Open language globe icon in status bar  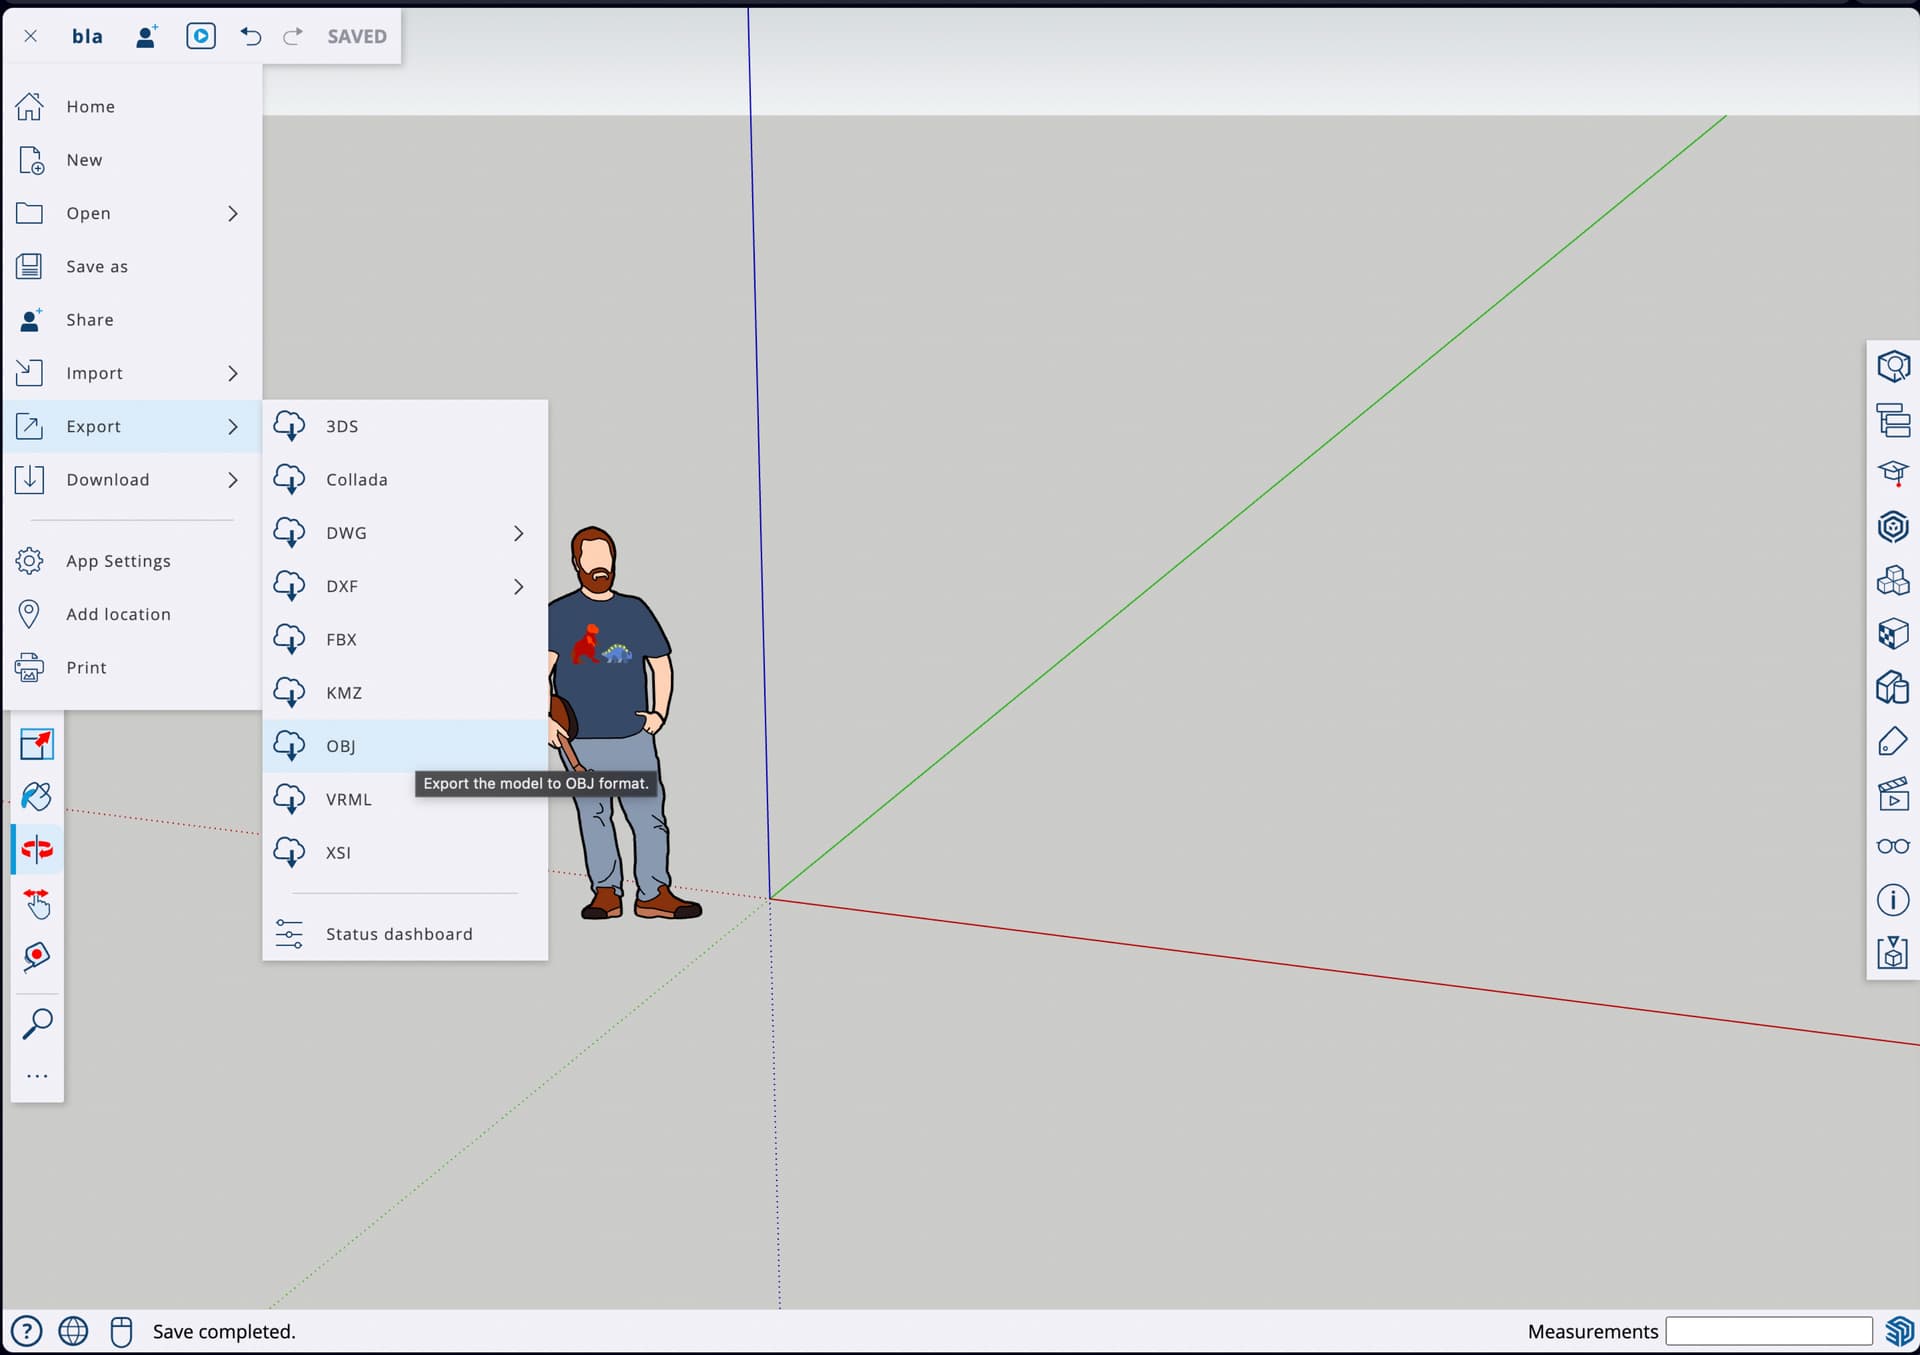coord(73,1331)
